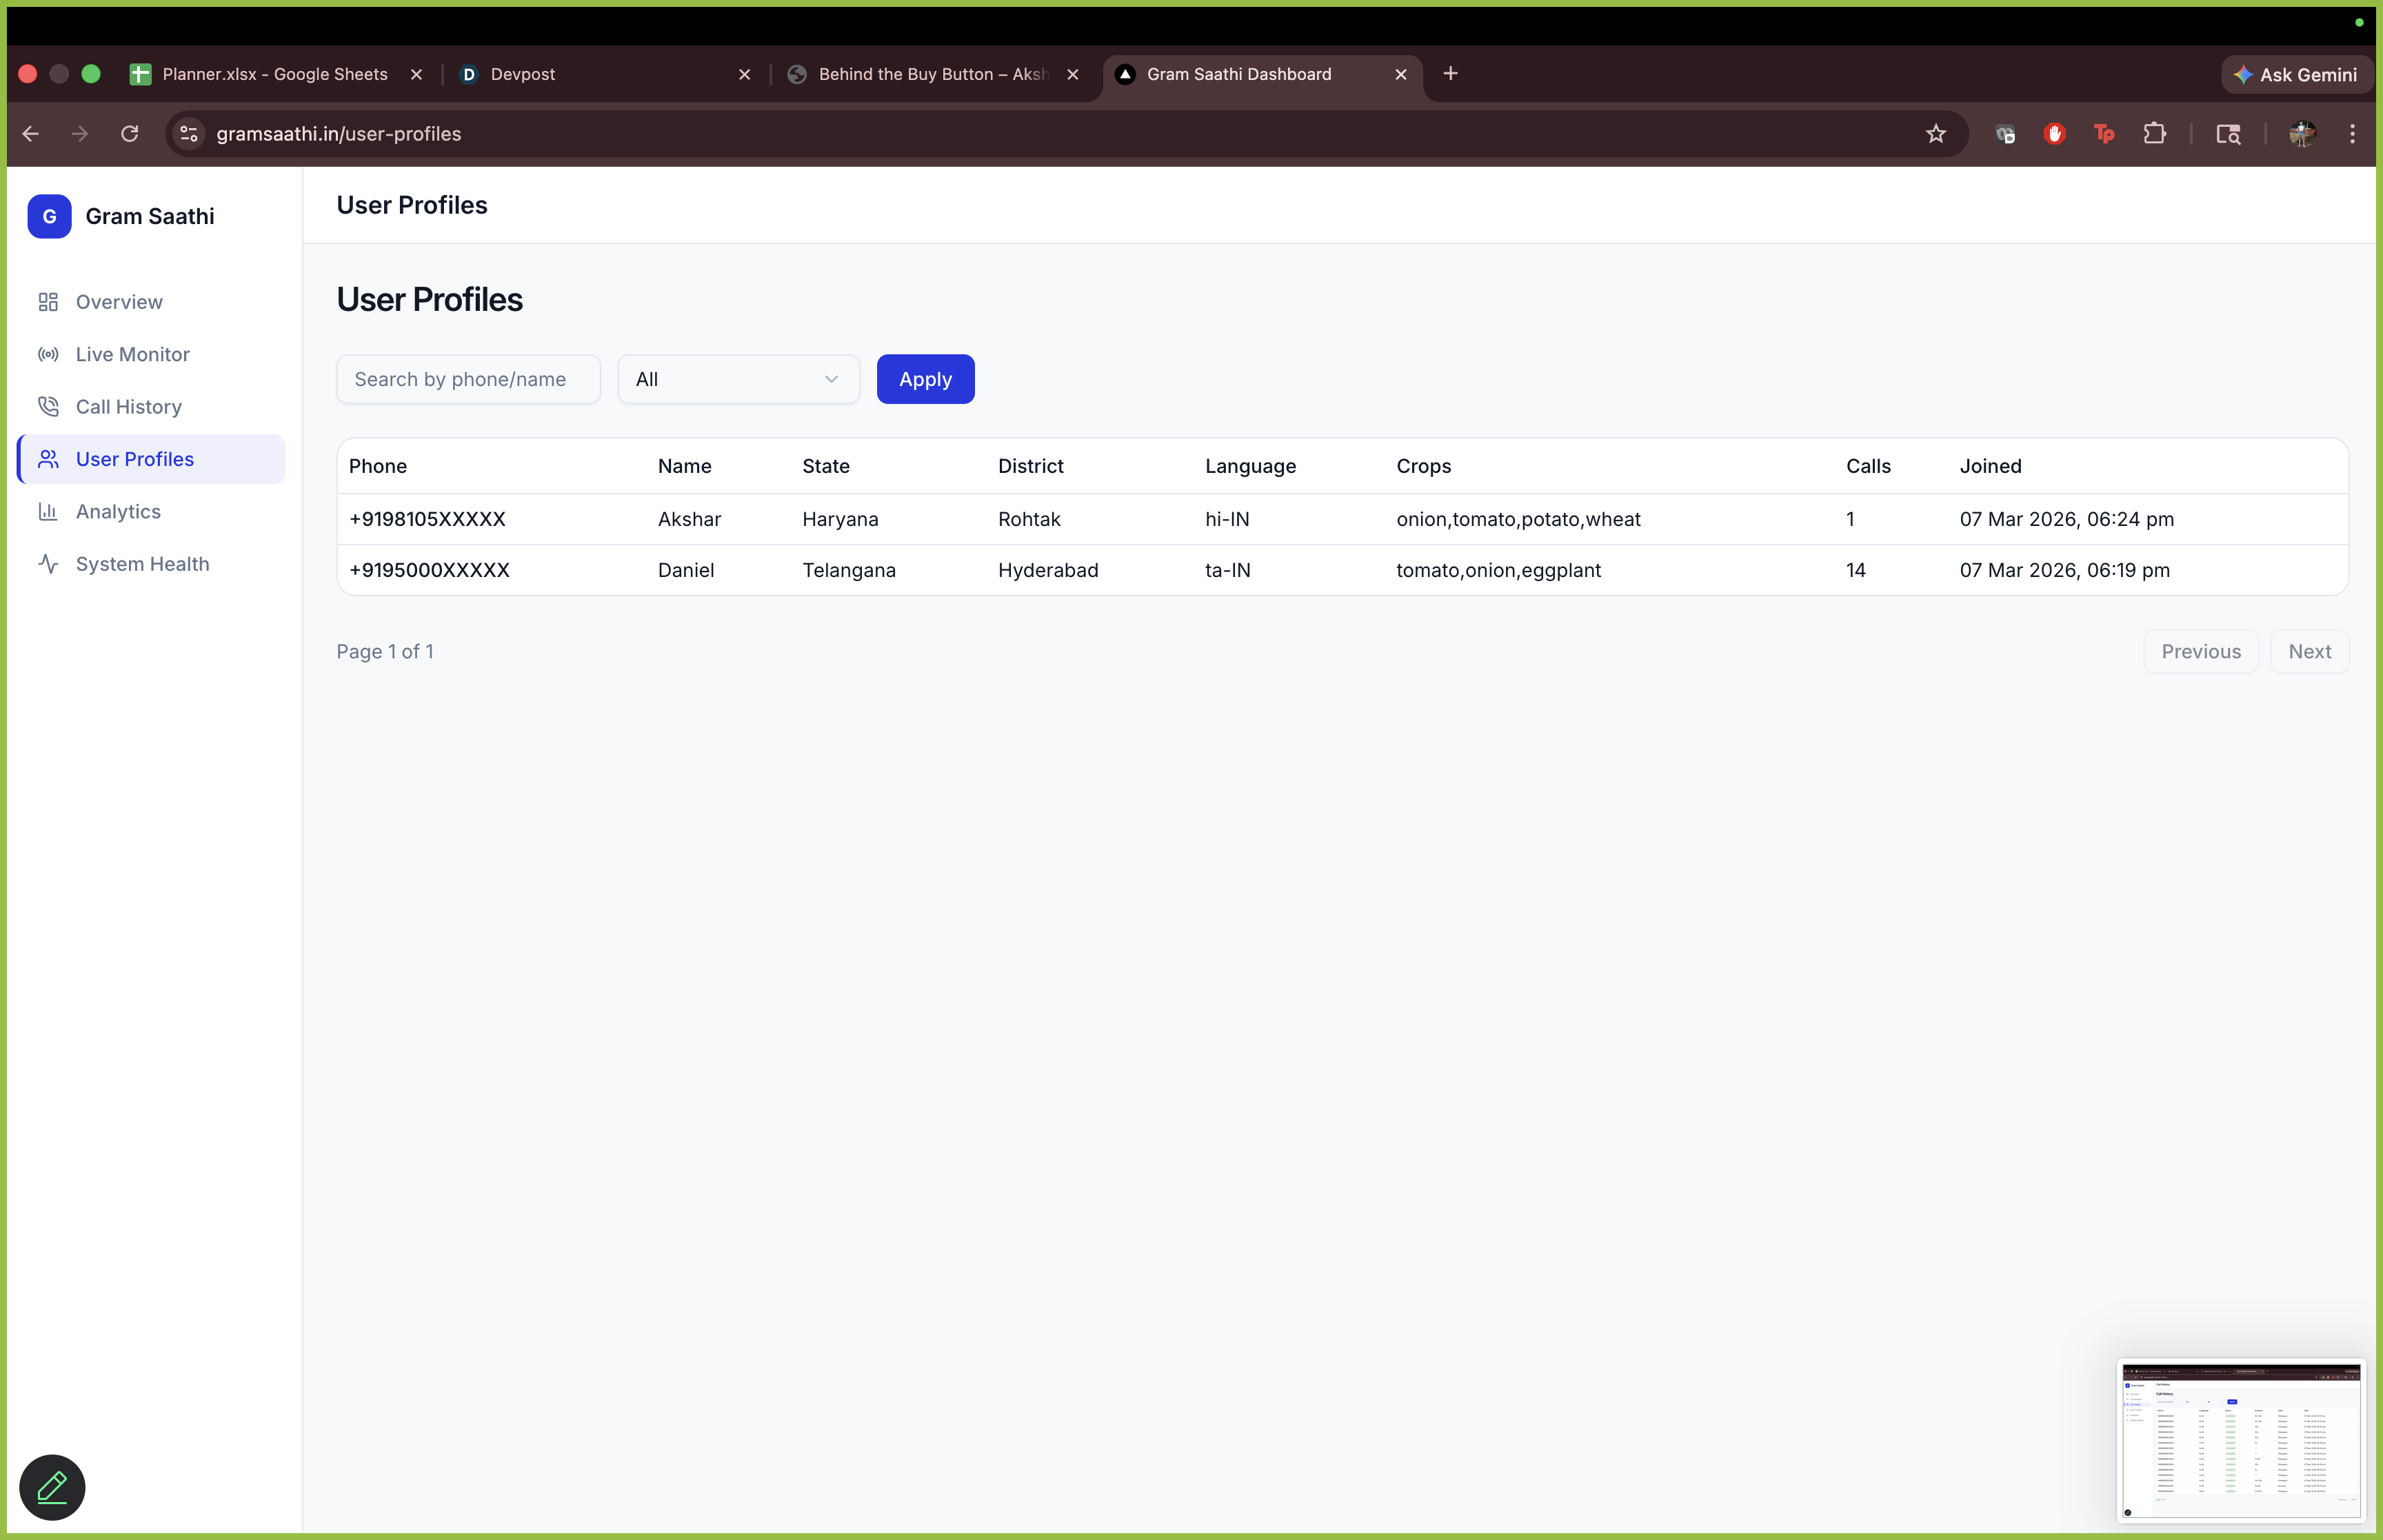This screenshot has height=1540, width=2383.
Task: Click the Search by phone/name field
Action: click(x=468, y=379)
